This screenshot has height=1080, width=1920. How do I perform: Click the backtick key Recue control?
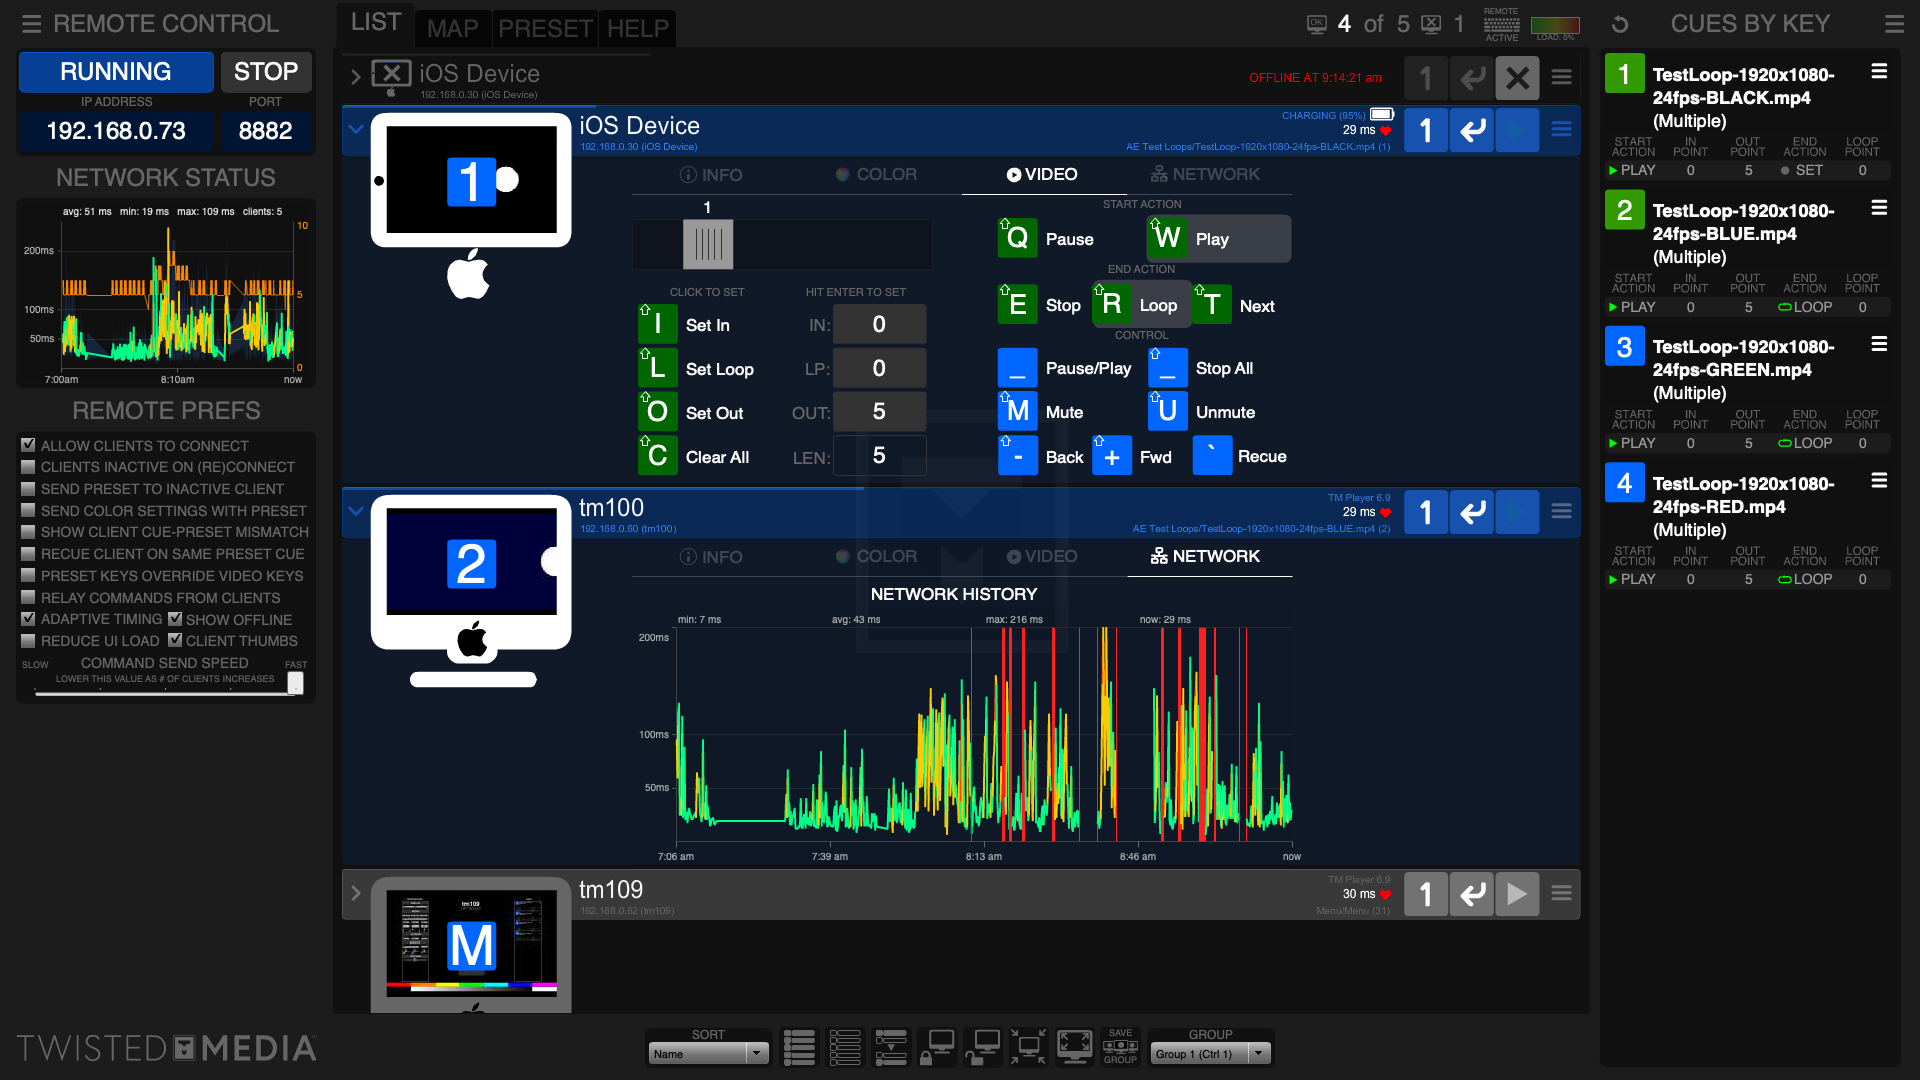click(x=1212, y=456)
